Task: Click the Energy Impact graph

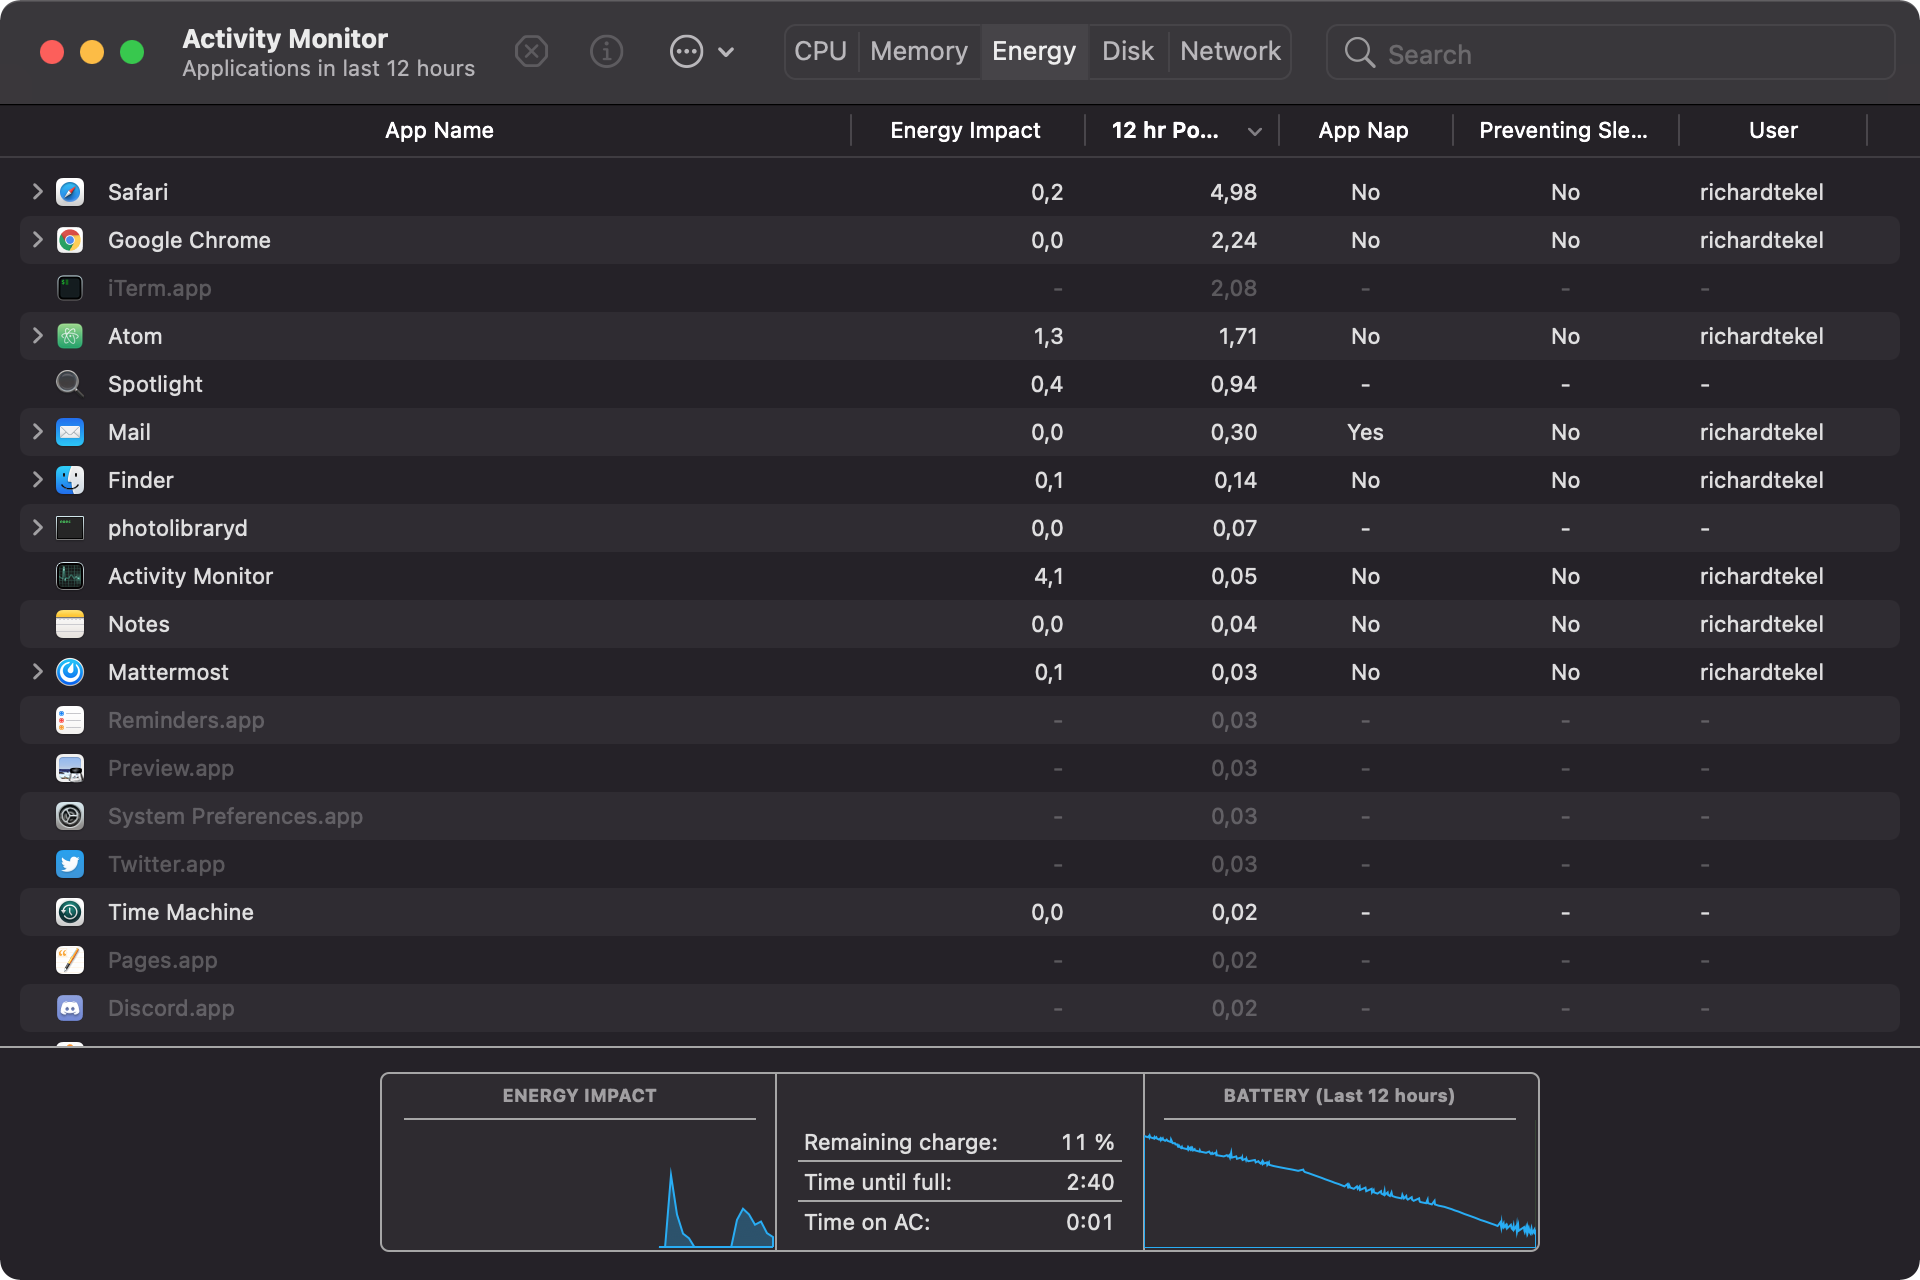Action: 579,1182
